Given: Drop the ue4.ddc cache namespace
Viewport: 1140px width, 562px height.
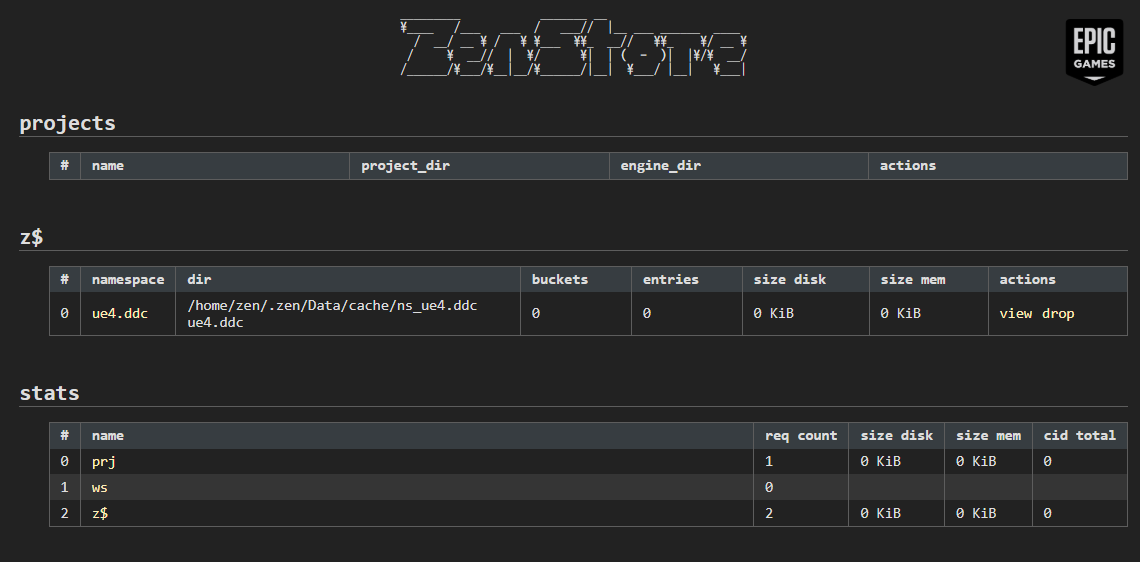Looking at the screenshot, I should pyautogui.click(x=1058, y=313).
